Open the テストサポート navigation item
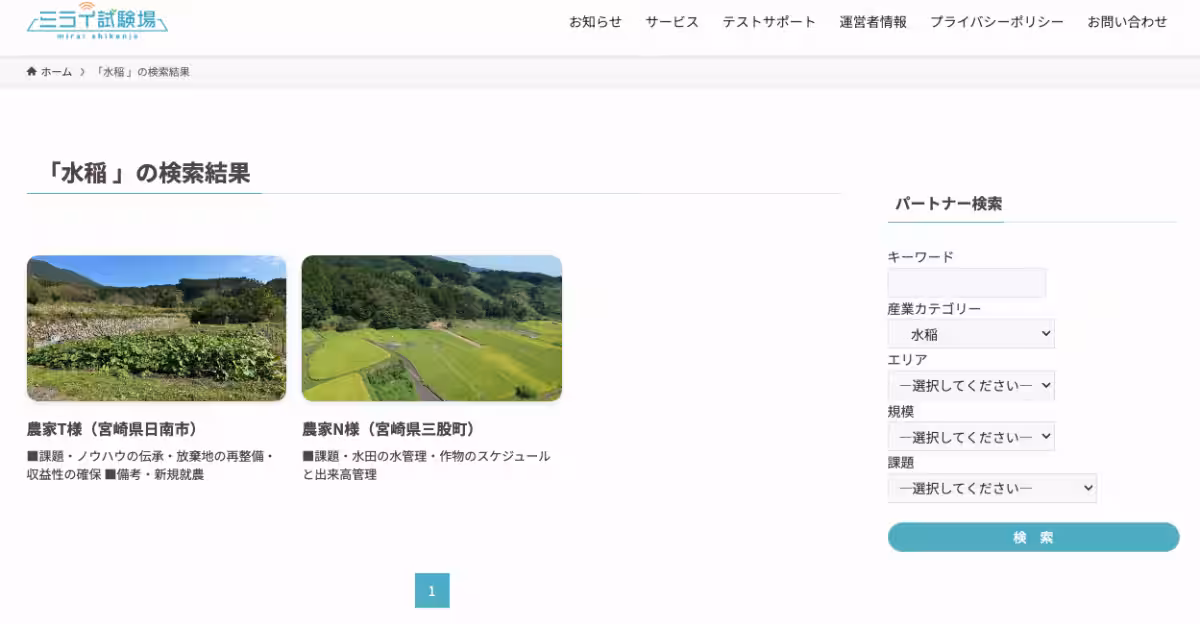The height and width of the screenshot is (624, 1200). coord(768,20)
